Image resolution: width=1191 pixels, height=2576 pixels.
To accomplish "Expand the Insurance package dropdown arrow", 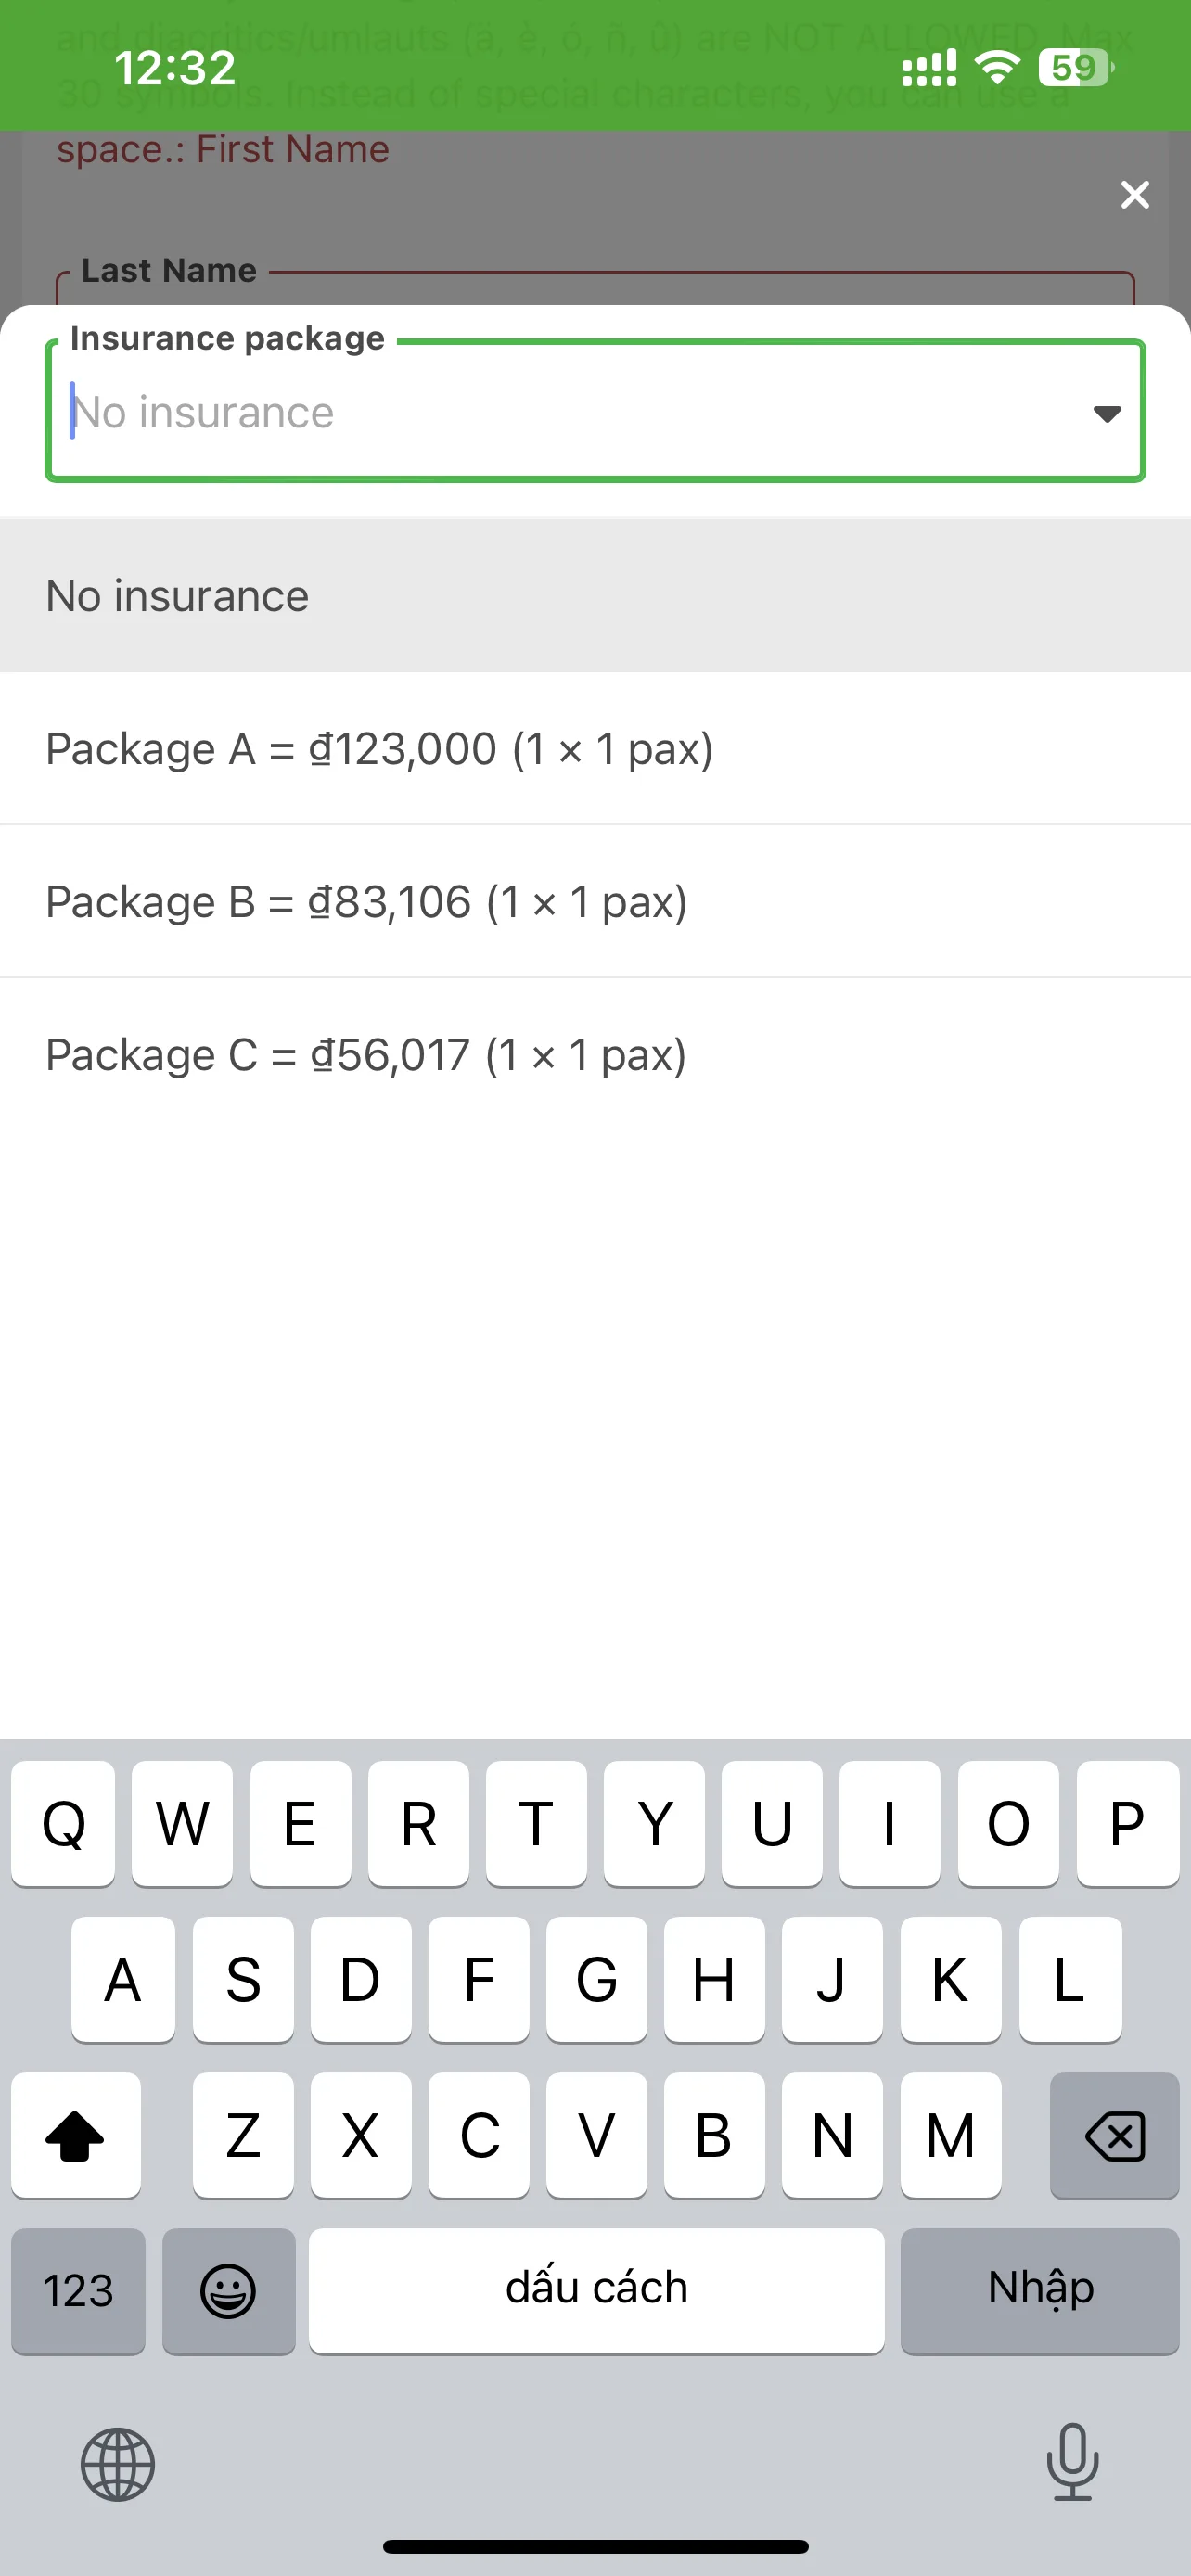I will (x=1106, y=413).
